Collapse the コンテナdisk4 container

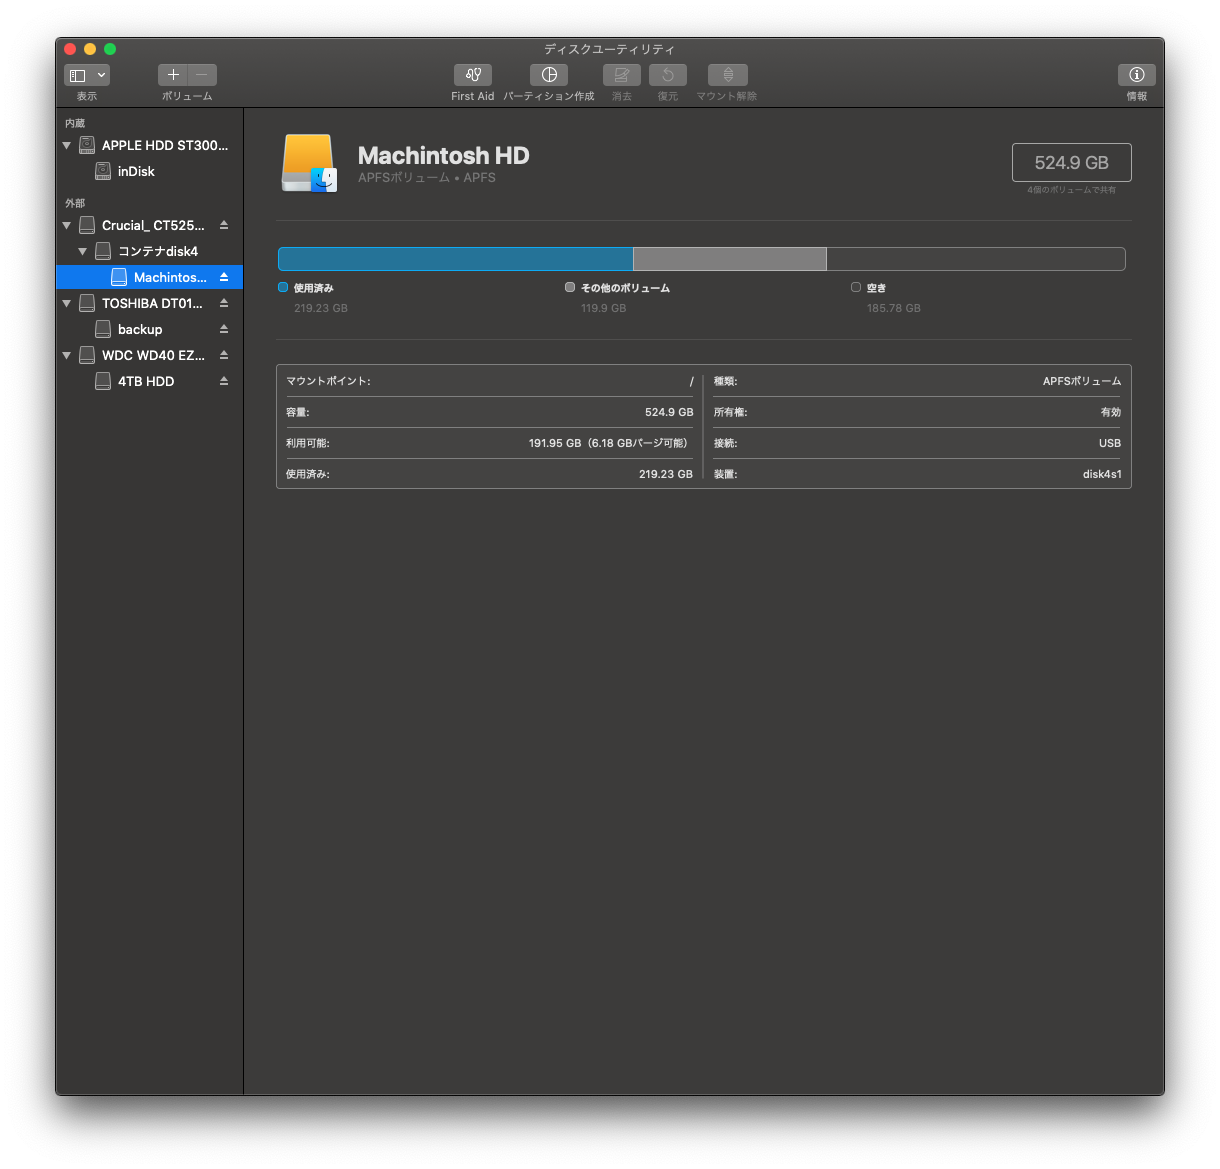(83, 251)
